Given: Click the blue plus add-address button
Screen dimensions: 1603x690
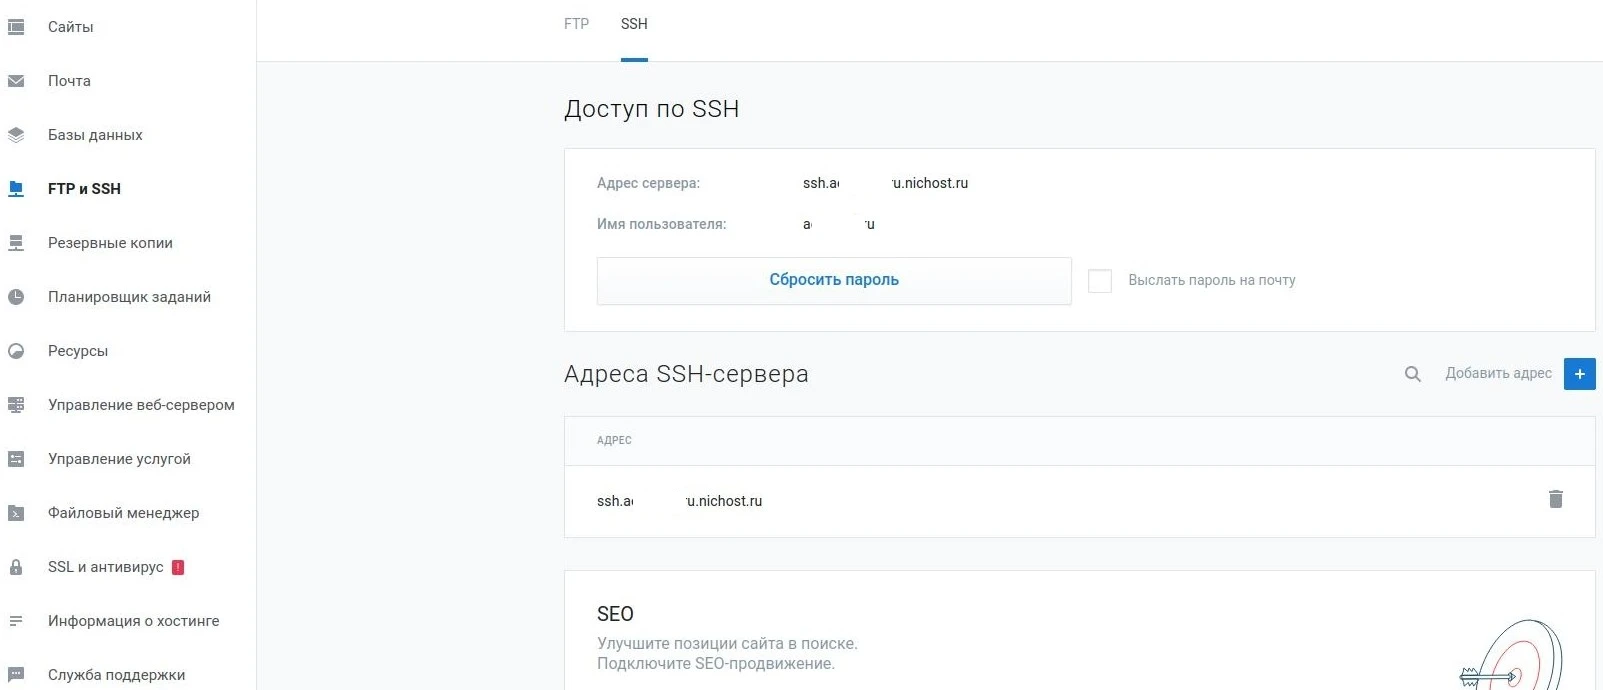Looking at the screenshot, I should tap(1580, 374).
